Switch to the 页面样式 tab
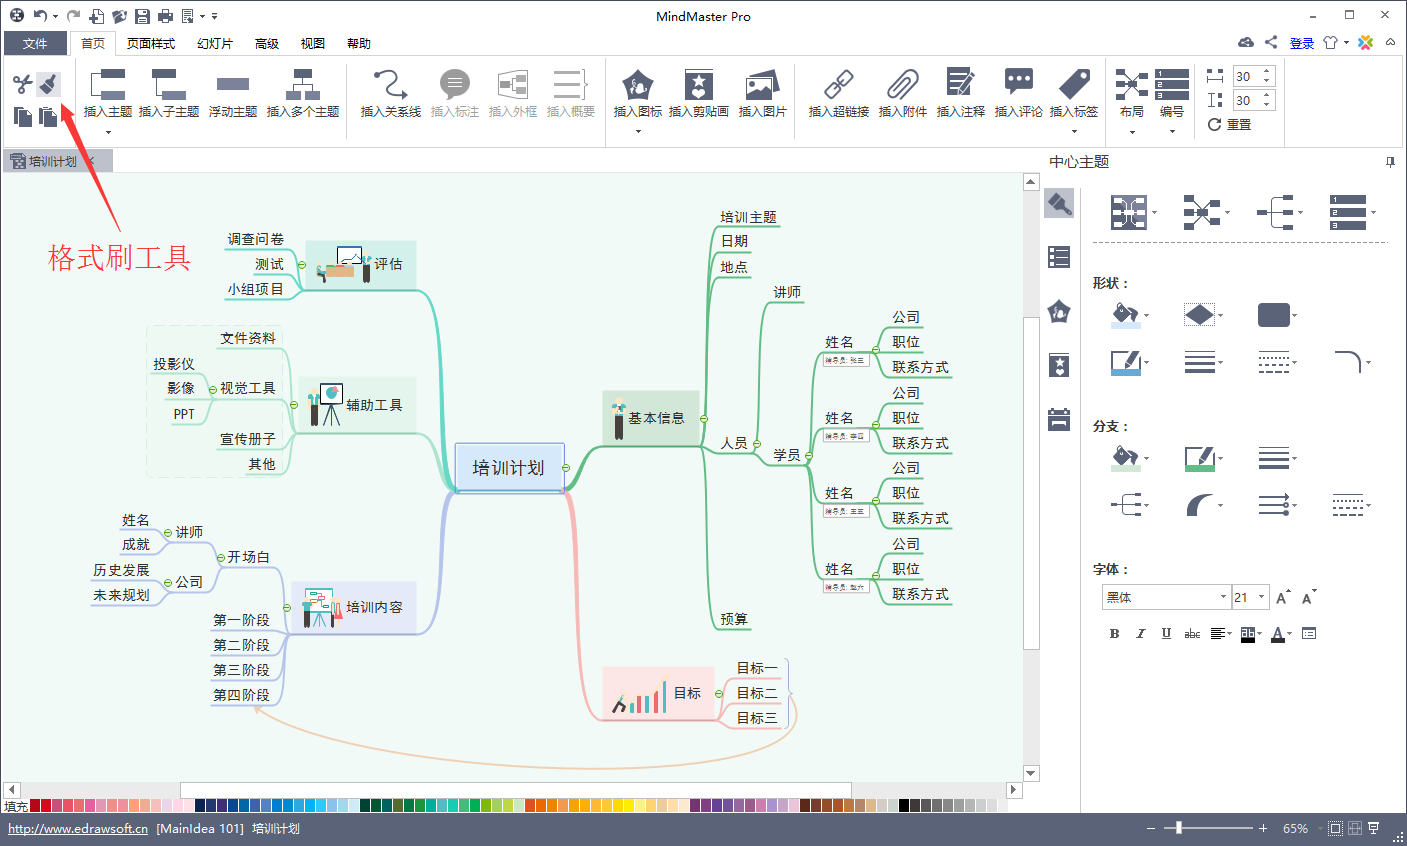This screenshot has height=846, width=1407. click(151, 43)
